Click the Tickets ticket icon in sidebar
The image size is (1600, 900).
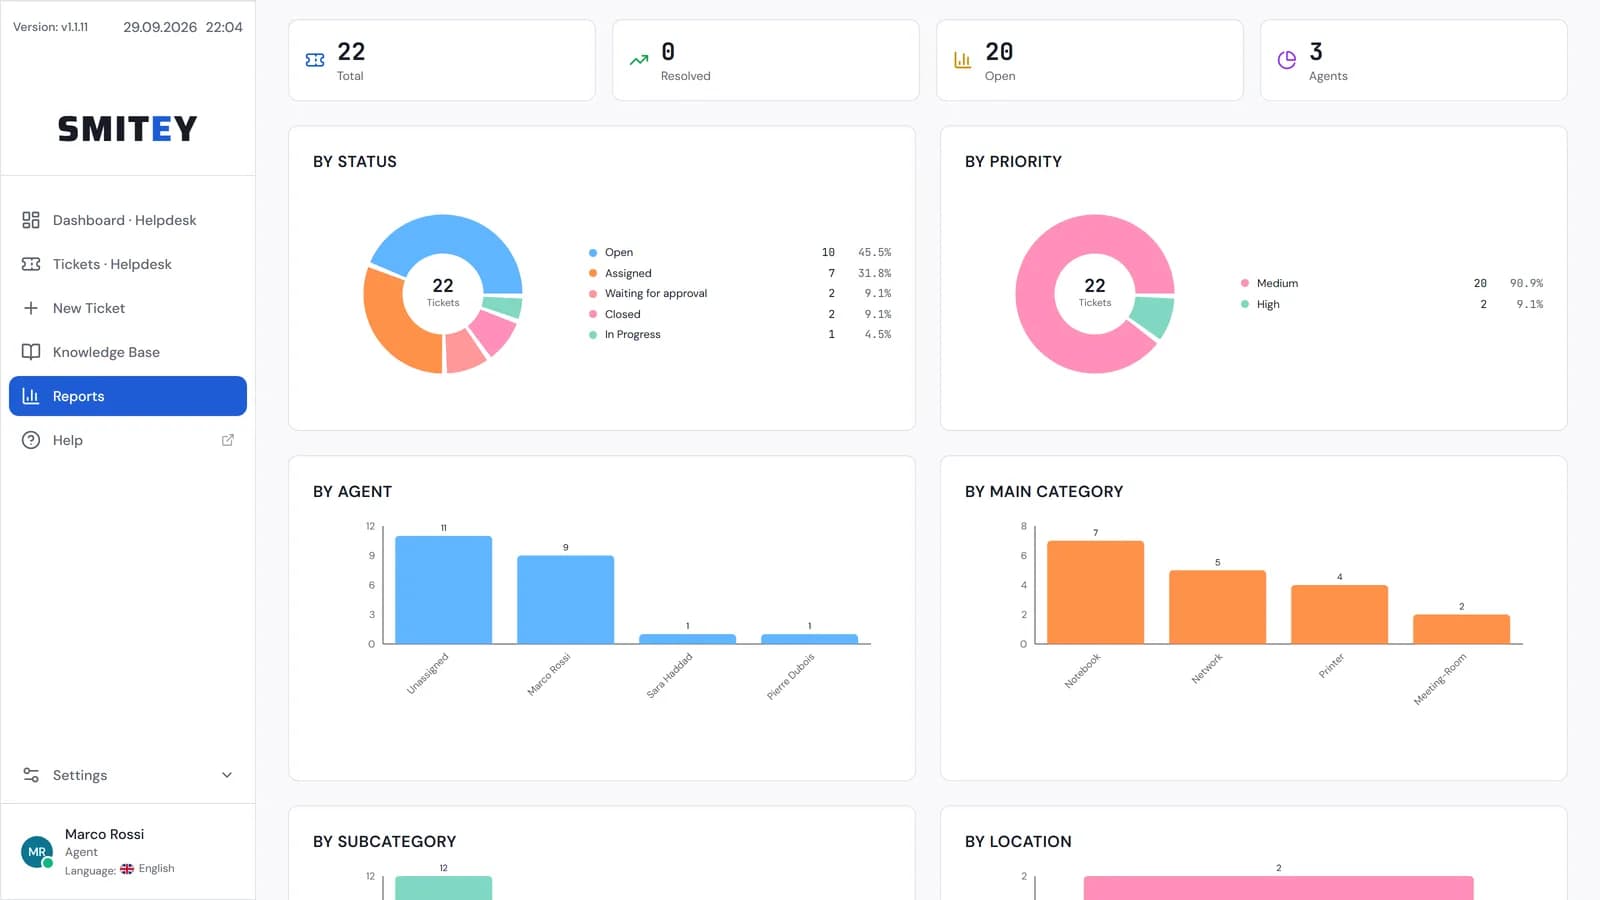31,264
